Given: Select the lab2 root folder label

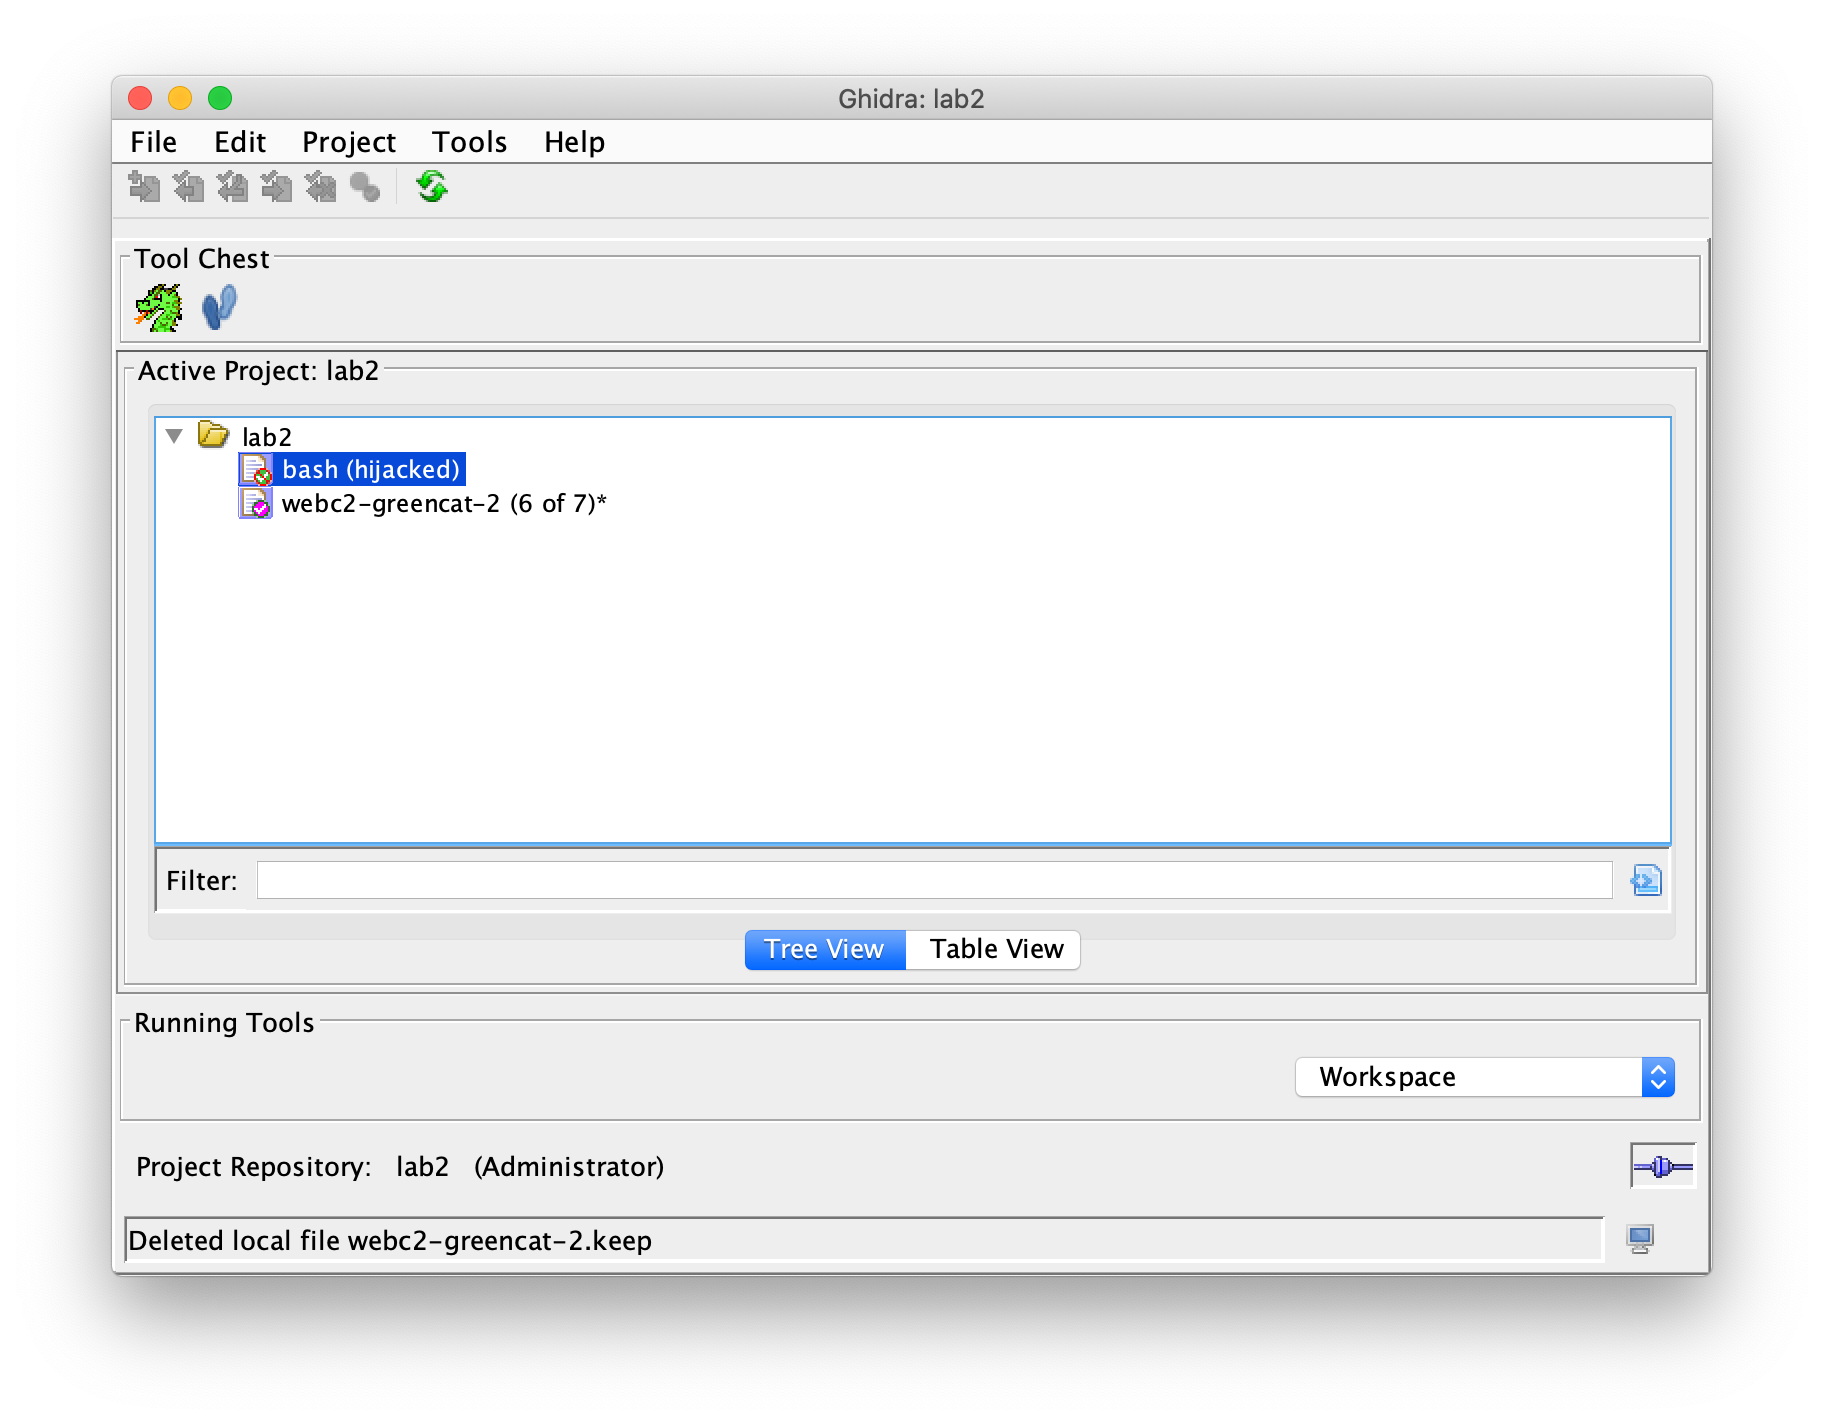Looking at the screenshot, I should (x=267, y=437).
